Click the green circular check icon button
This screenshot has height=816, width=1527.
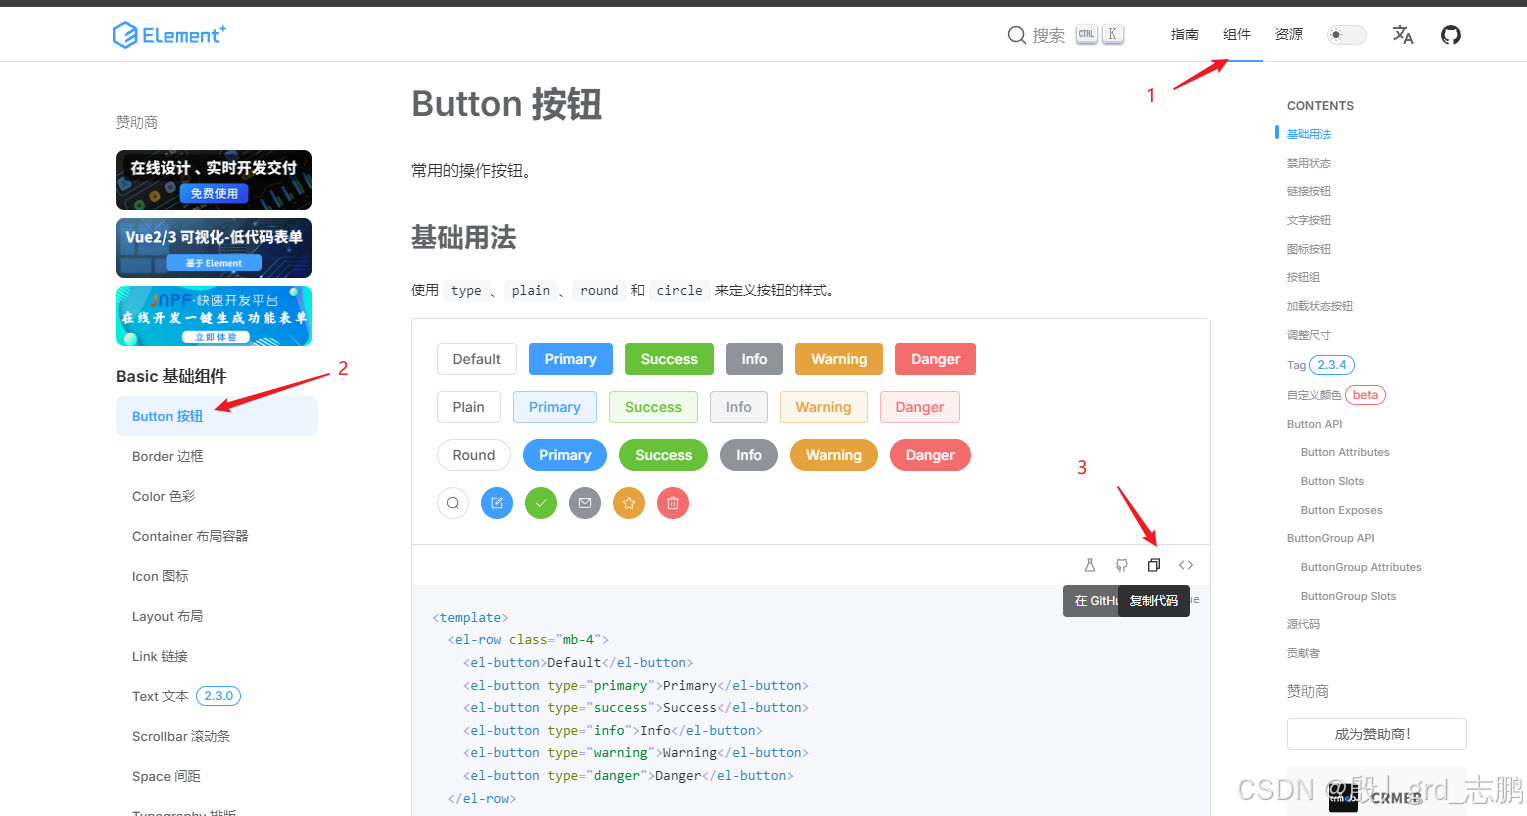click(541, 503)
